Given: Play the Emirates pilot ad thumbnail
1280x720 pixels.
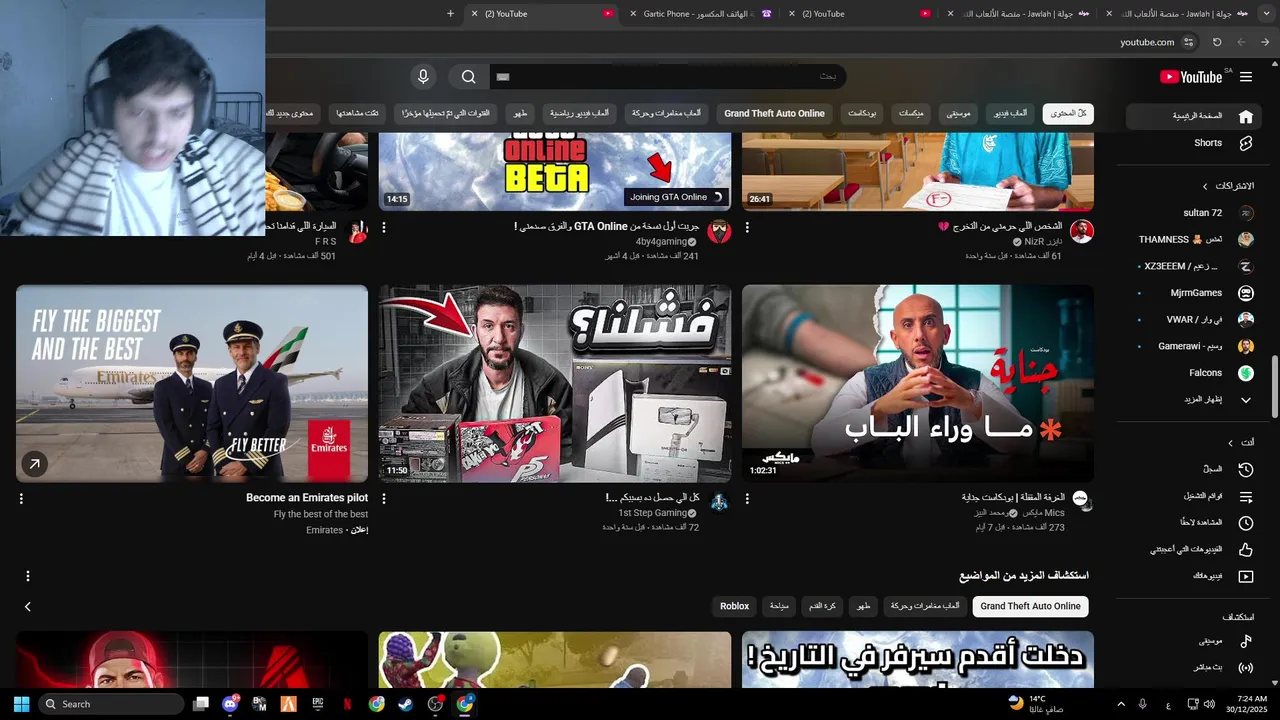Looking at the screenshot, I should tap(192, 383).
